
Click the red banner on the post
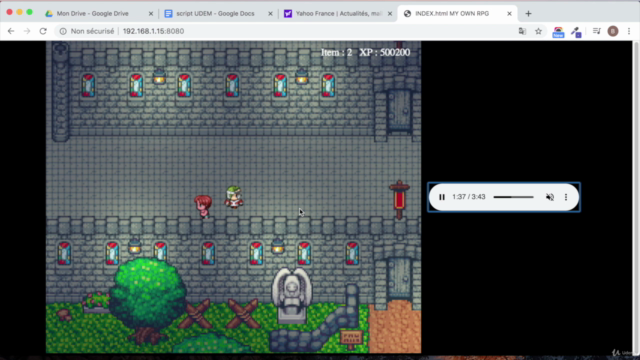pos(399,200)
